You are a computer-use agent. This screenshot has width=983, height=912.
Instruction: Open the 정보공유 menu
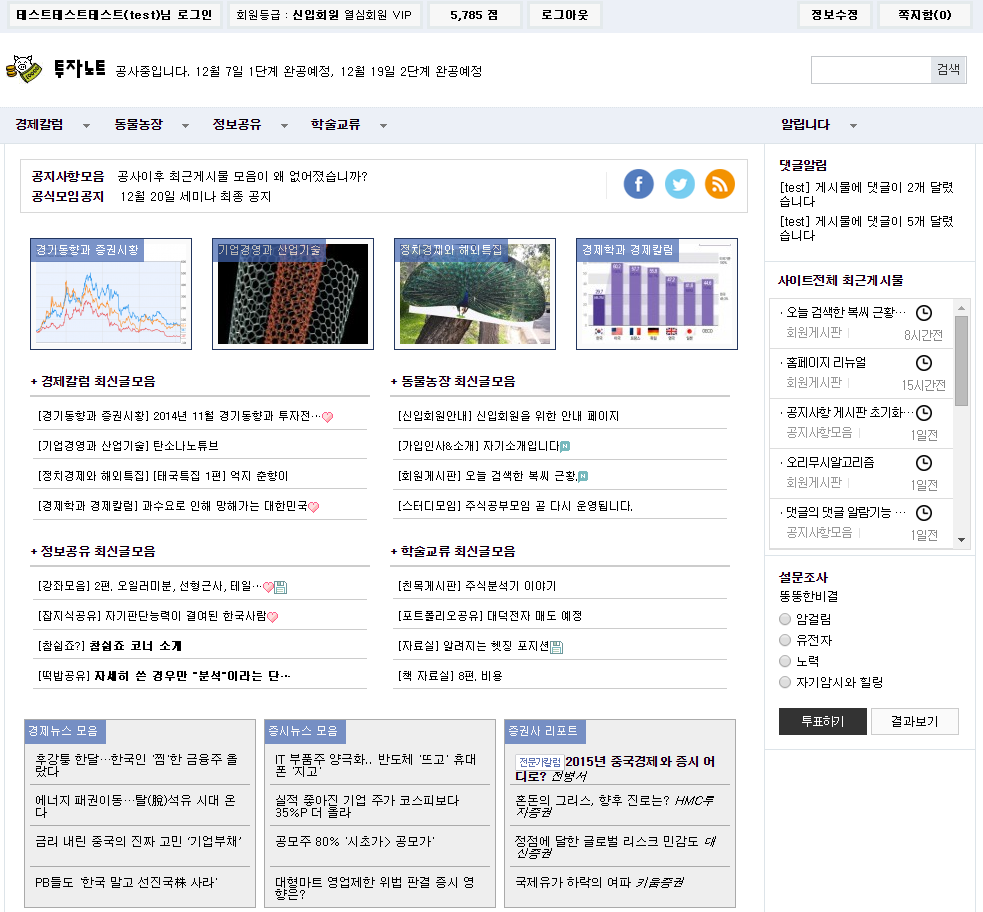[237, 125]
